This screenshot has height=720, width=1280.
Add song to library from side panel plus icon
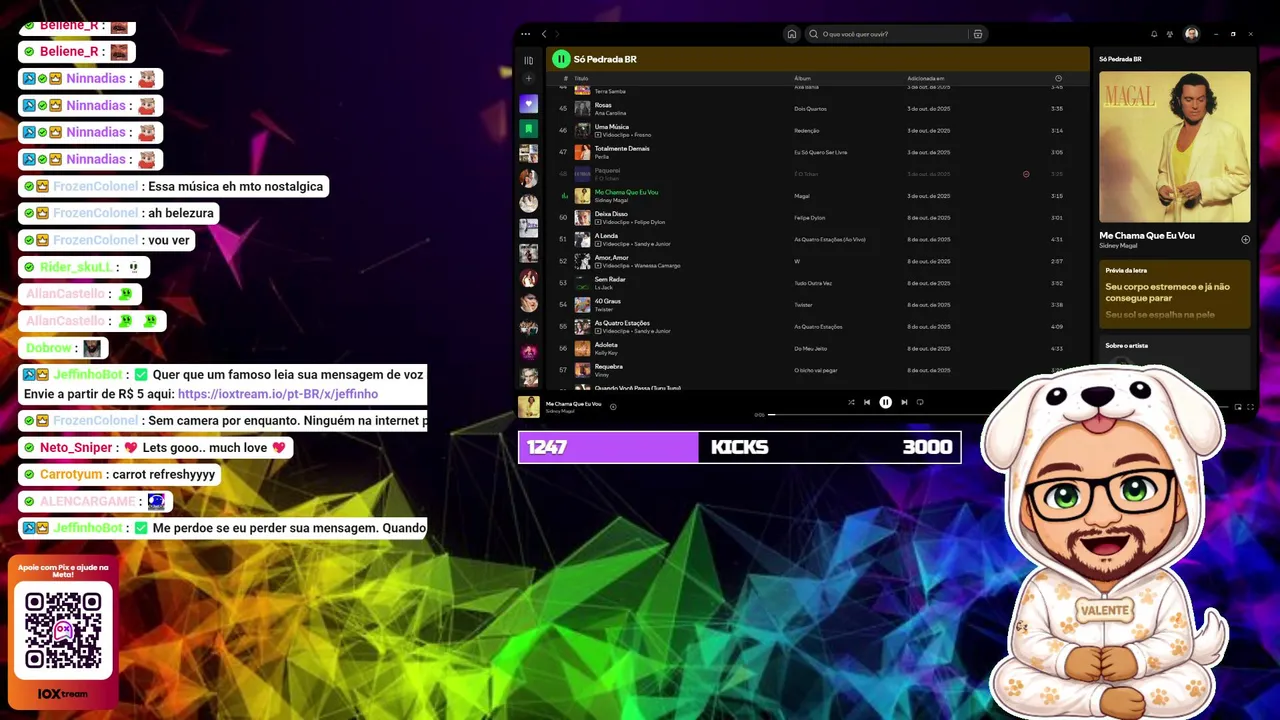tap(1245, 239)
